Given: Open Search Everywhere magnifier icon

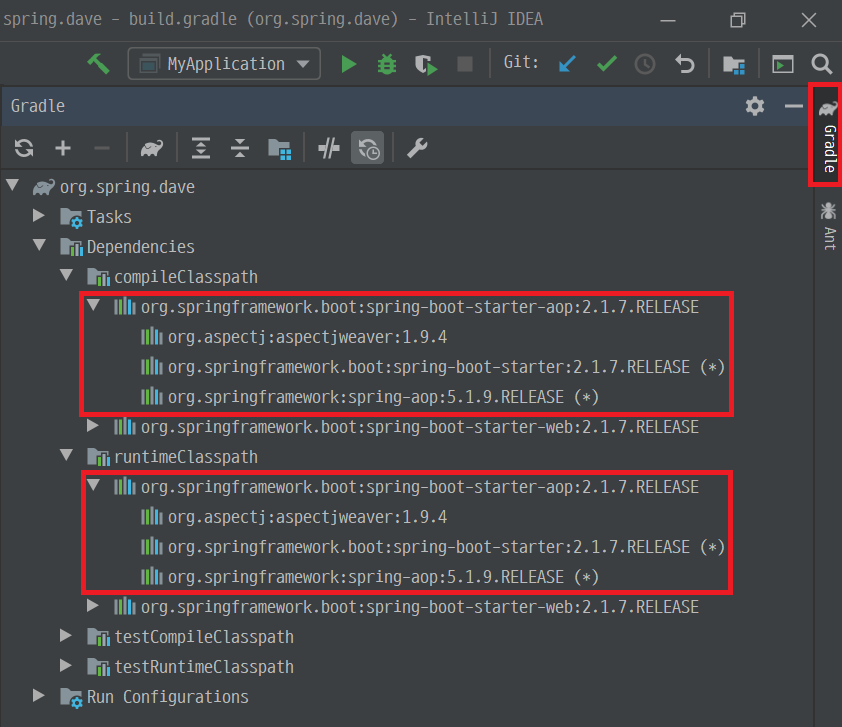Looking at the screenshot, I should (x=822, y=64).
